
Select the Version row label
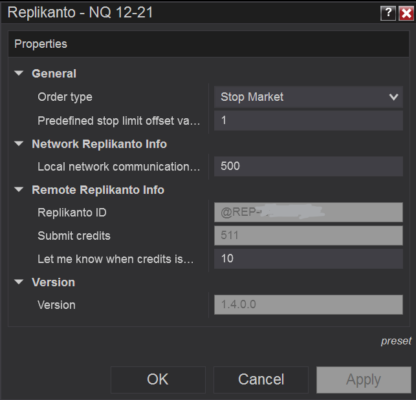[x=56, y=305]
